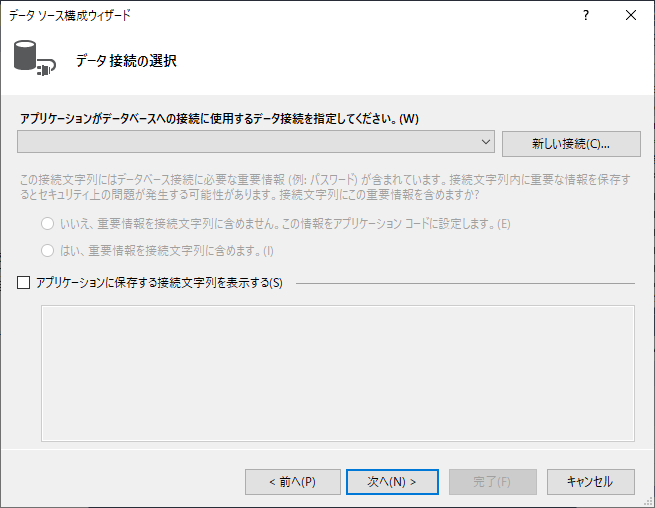This screenshot has height=508, width=655.
Task: Select the いいえ radio button option
Action: 48,224
